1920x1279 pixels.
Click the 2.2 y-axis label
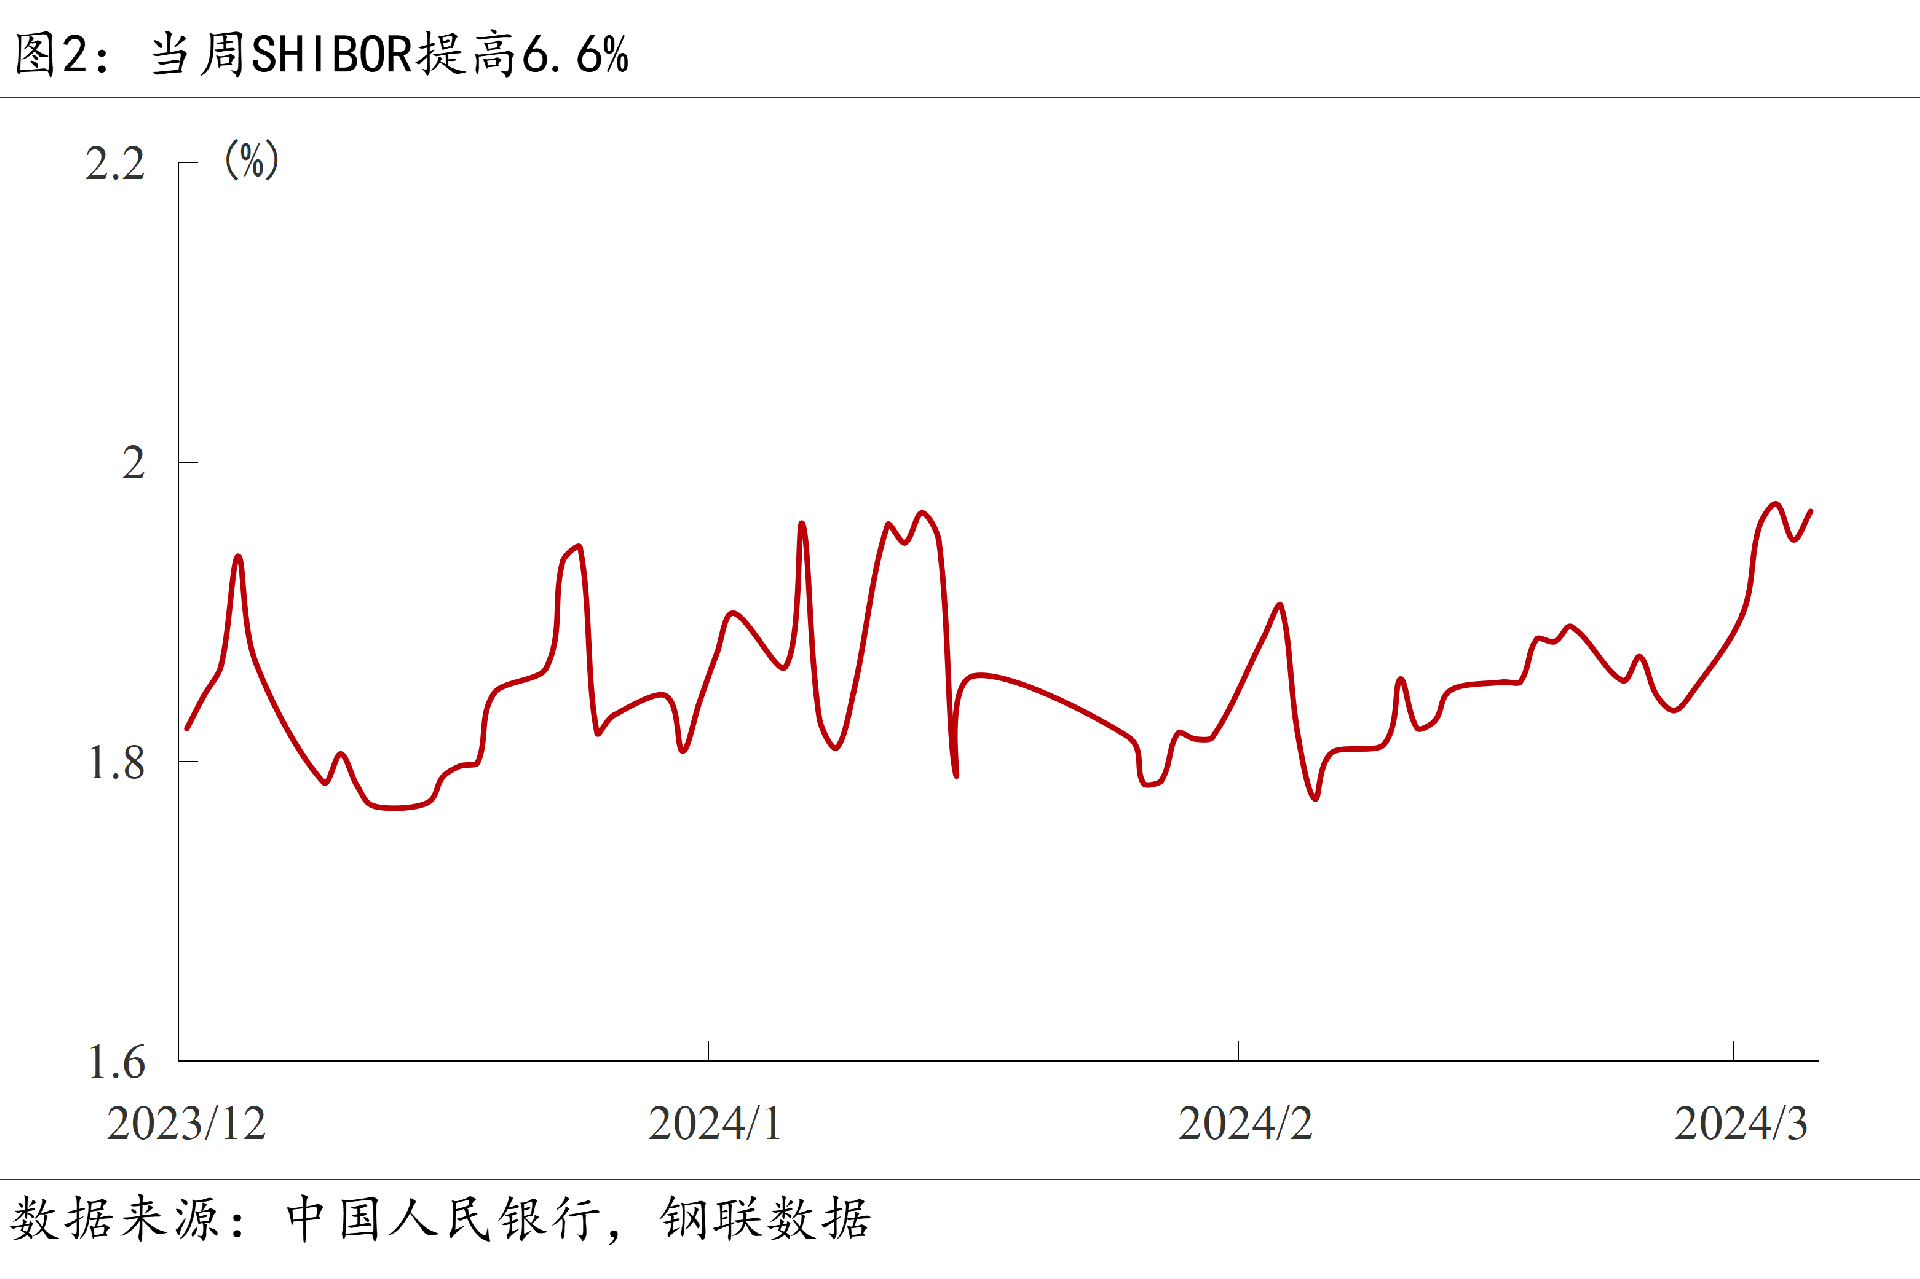pos(115,164)
